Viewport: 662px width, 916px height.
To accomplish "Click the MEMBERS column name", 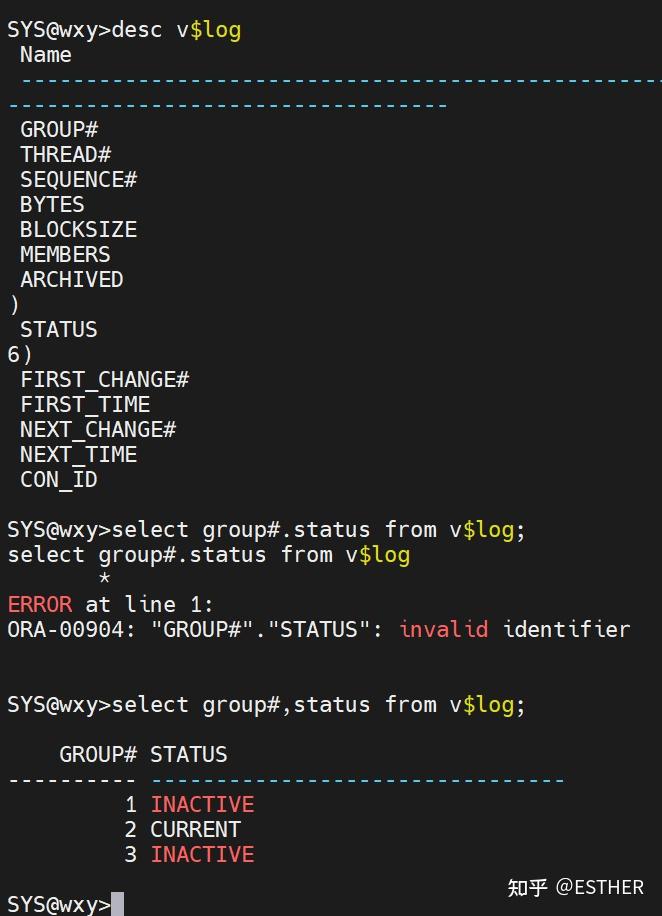I will coord(65,254).
